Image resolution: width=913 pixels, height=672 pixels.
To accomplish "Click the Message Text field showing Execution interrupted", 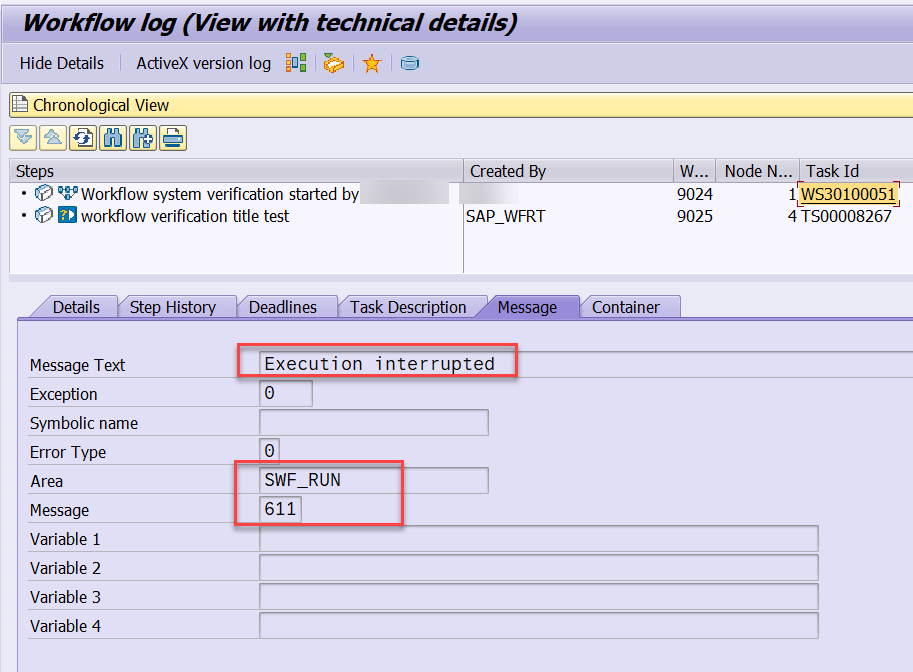I will pyautogui.click(x=586, y=364).
